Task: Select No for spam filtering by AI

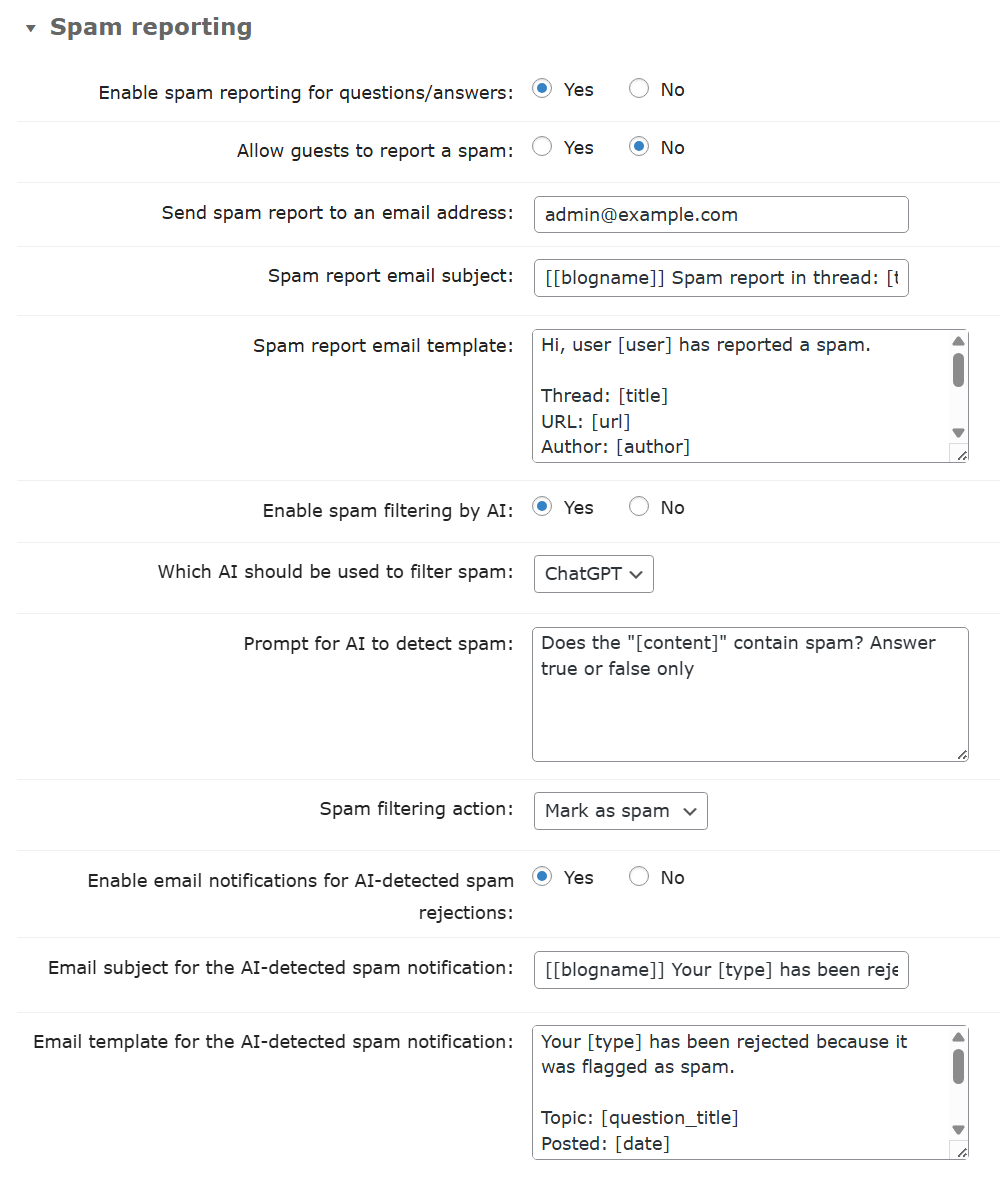Action: [x=639, y=507]
